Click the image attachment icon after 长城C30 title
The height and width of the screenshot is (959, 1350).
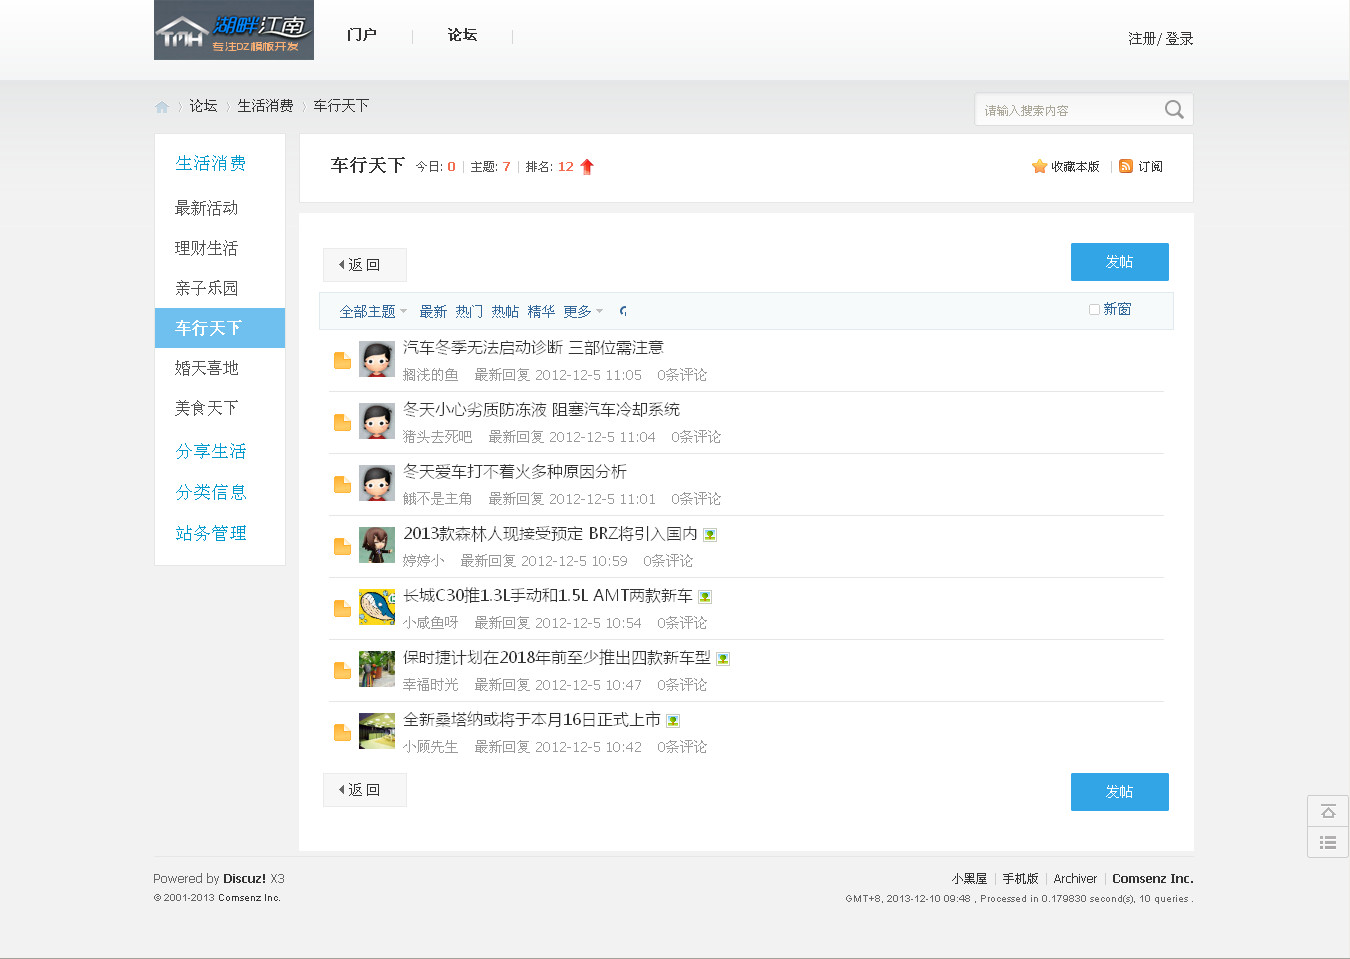point(705,597)
